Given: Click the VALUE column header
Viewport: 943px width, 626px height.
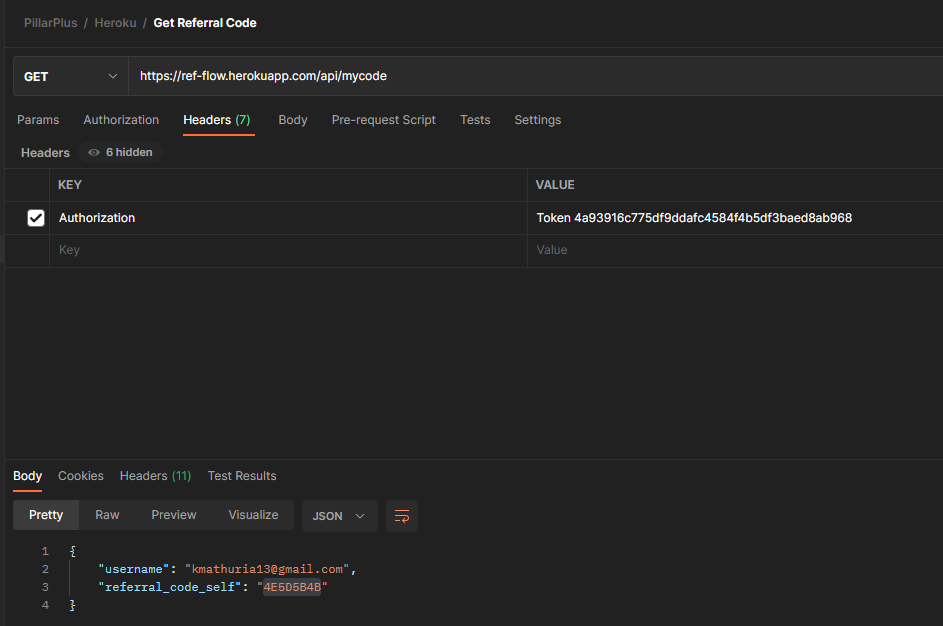Looking at the screenshot, I should click(555, 185).
